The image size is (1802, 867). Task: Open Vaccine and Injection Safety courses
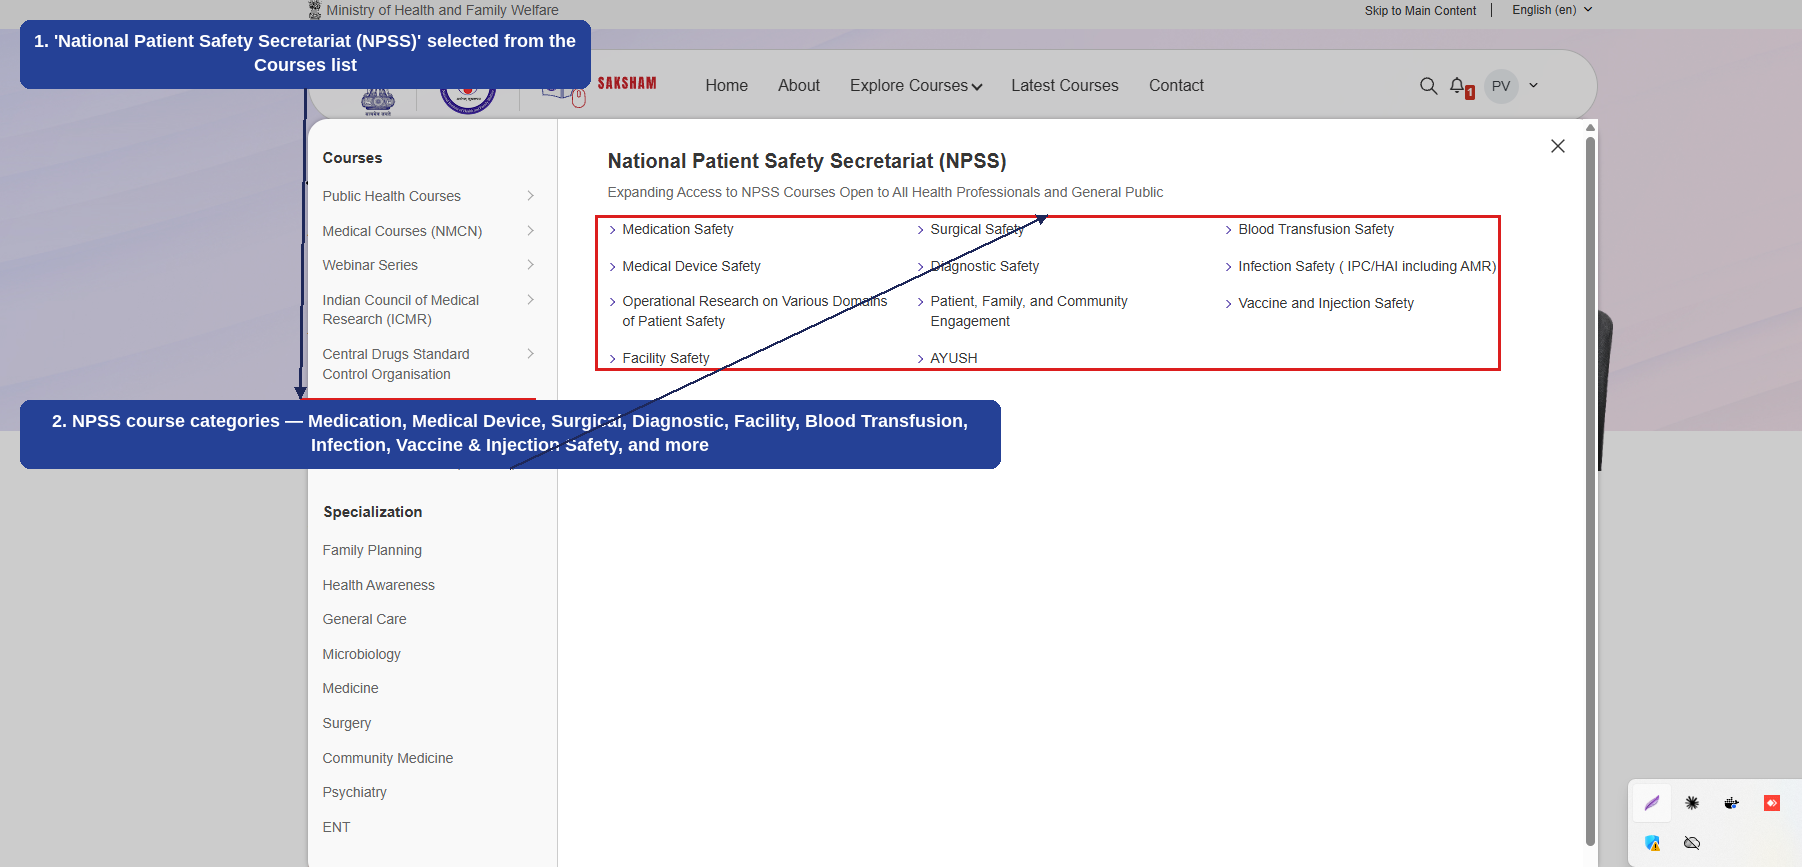(1325, 303)
